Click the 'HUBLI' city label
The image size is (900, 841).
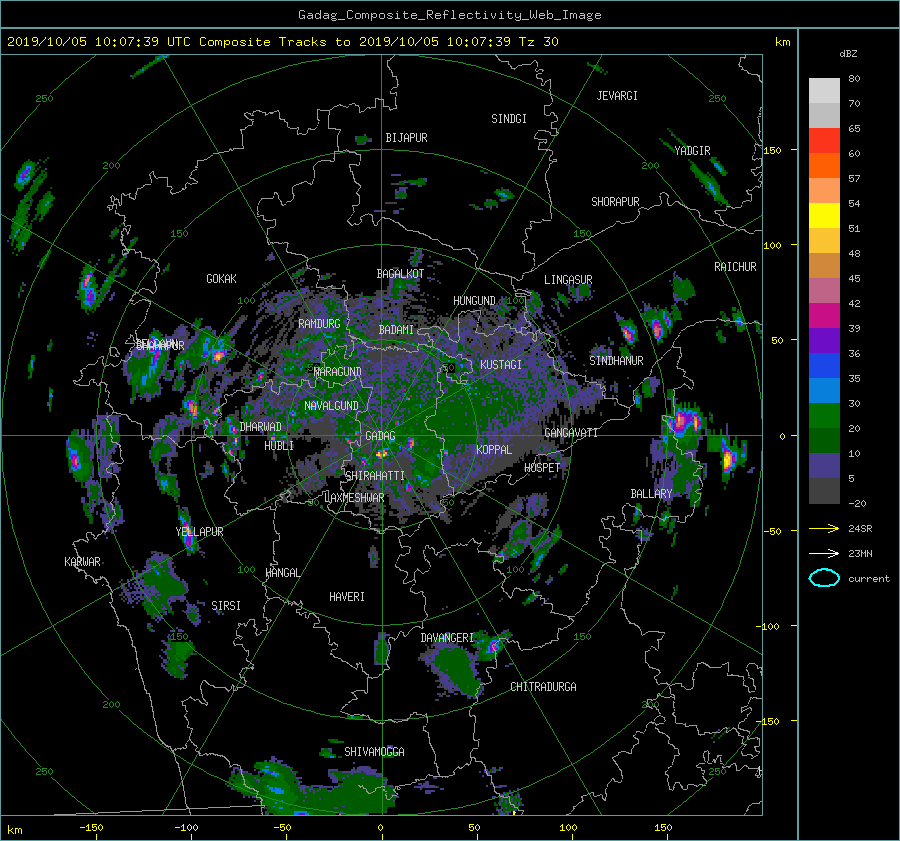(279, 445)
